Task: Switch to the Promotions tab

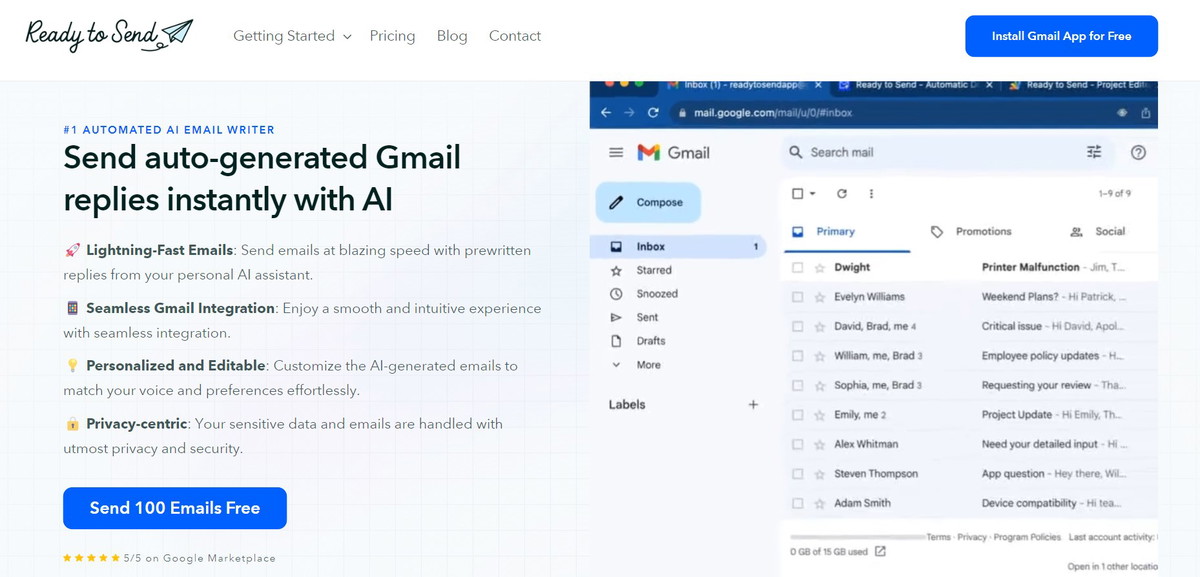Action: tap(971, 231)
